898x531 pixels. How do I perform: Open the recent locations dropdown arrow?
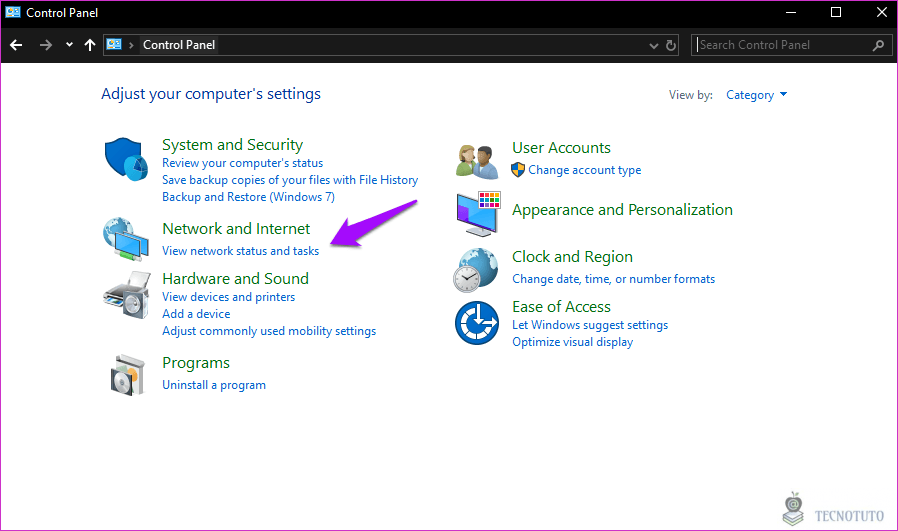click(69, 45)
